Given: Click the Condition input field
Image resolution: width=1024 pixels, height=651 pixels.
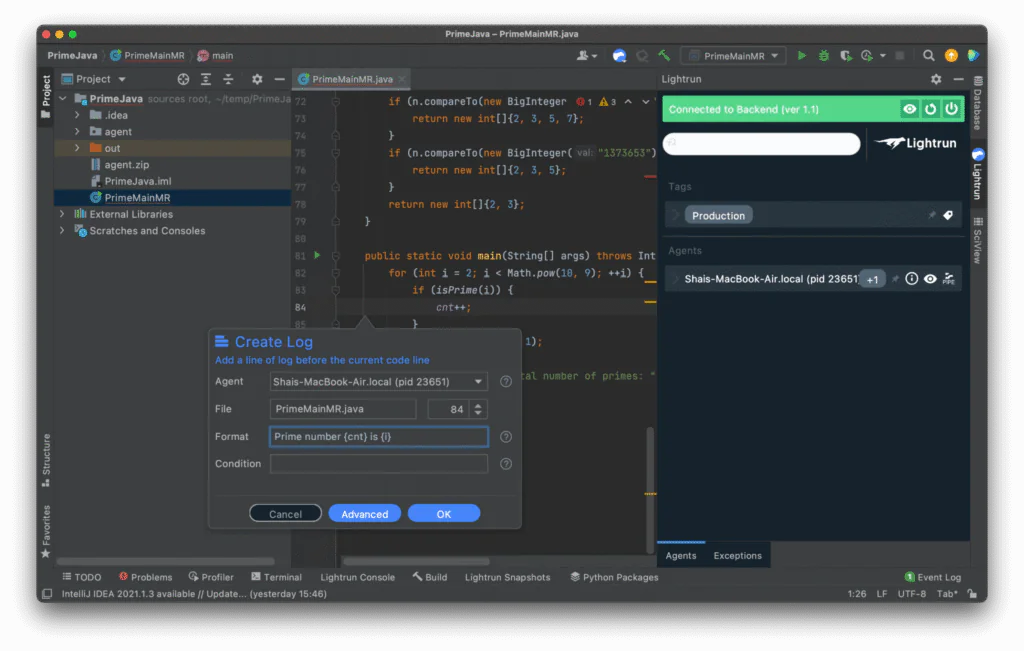Looking at the screenshot, I should [378, 463].
